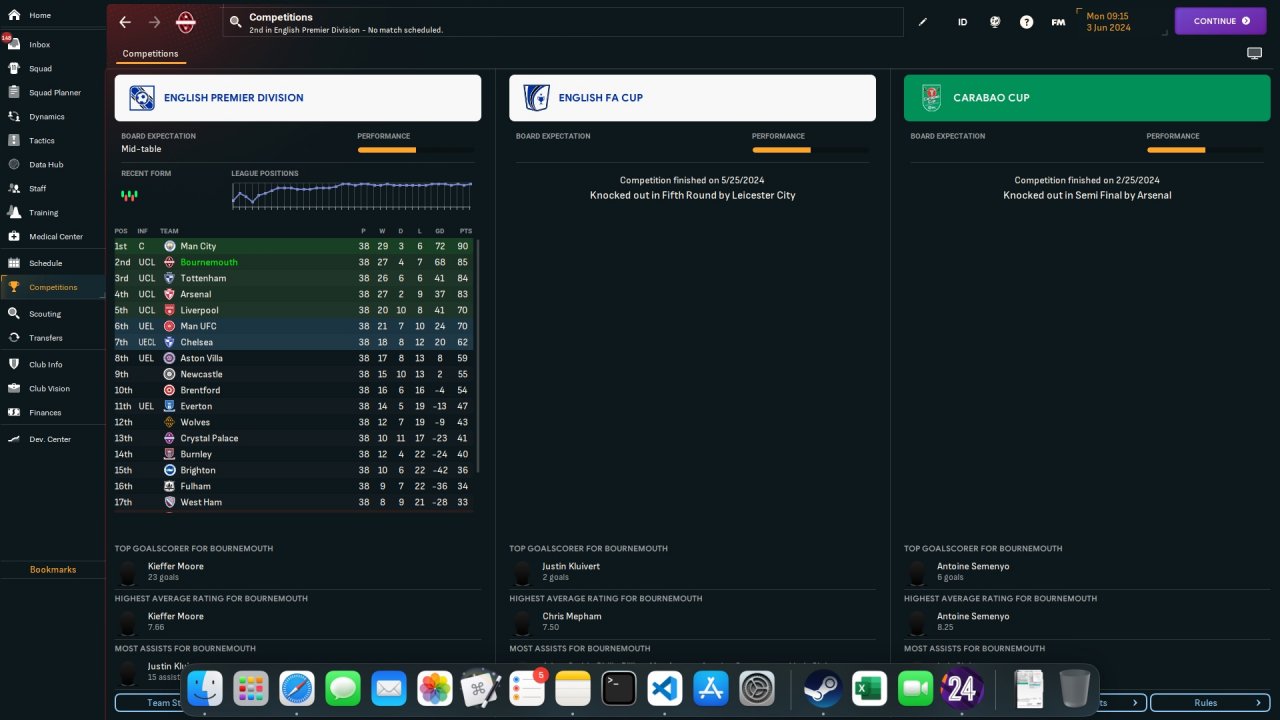Screen dimensions: 1280x720
Task: Open the English FA Cup header
Action: coord(693,98)
